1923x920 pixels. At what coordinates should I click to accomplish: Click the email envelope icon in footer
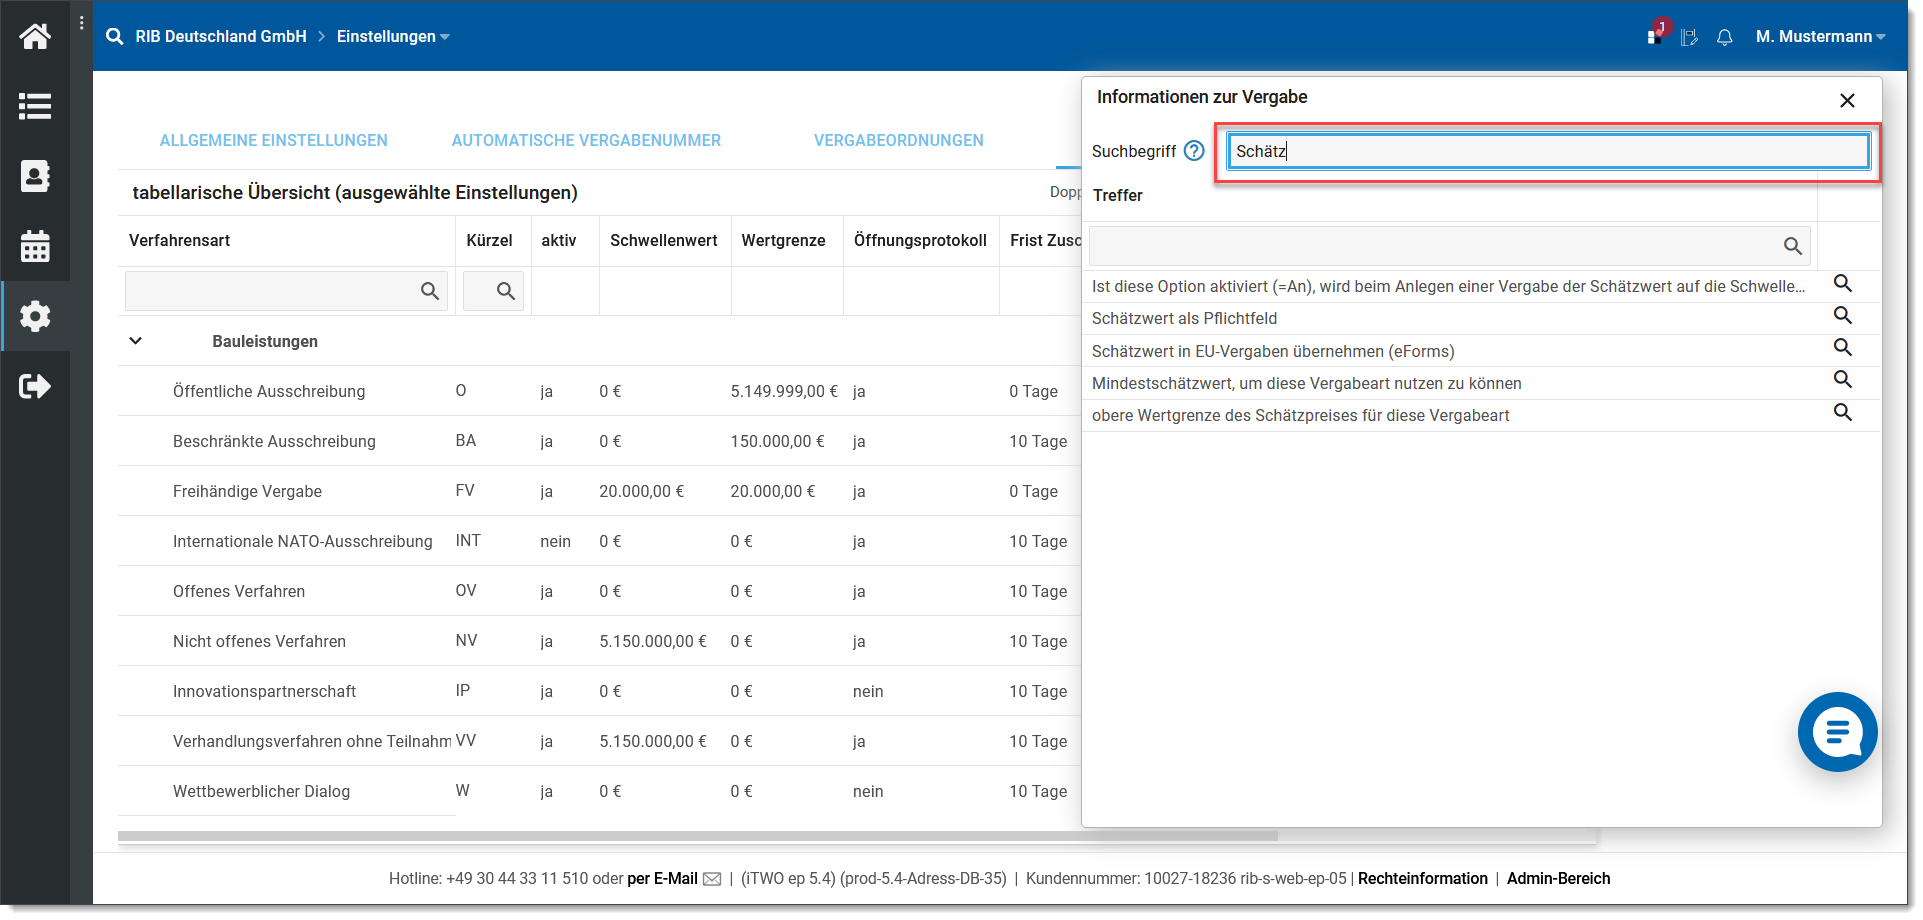coord(712,879)
